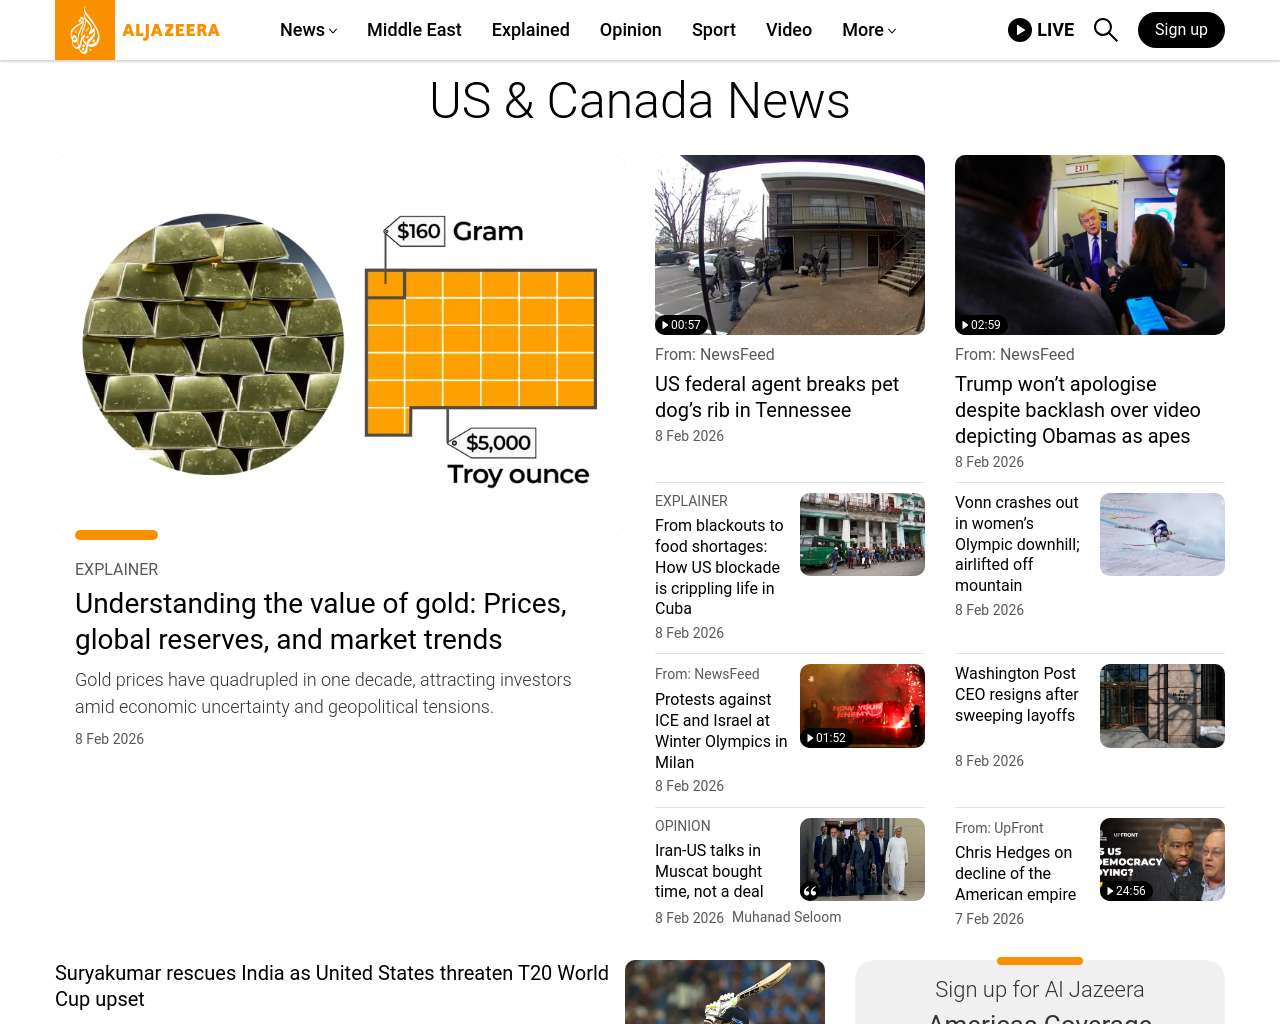The image size is (1280, 1024).
Task: Open the search magnifier icon
Action: [1105, 30]
